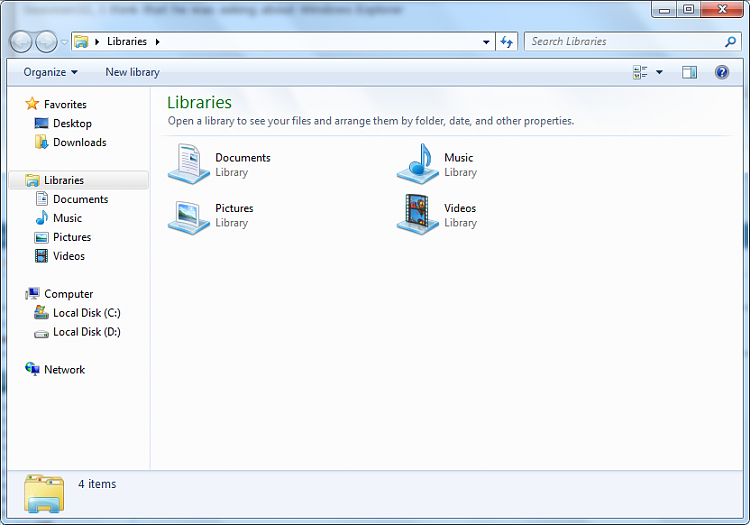Click the Favorites star icon
Screen dimensions: 750x525
click(32, 104)
